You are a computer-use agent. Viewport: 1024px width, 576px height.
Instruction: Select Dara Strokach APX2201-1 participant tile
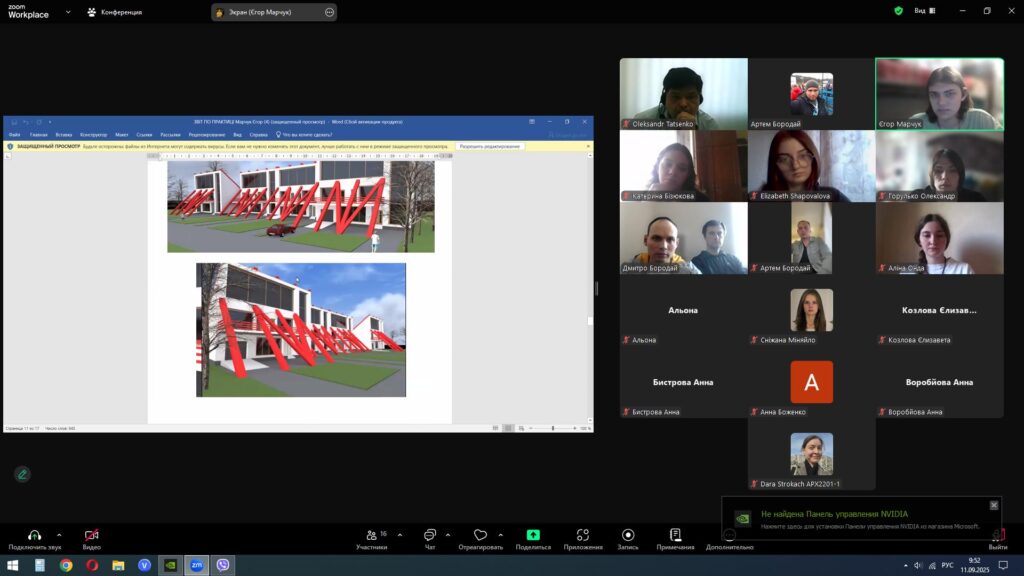pyautogui.click(x=812, y=454)
